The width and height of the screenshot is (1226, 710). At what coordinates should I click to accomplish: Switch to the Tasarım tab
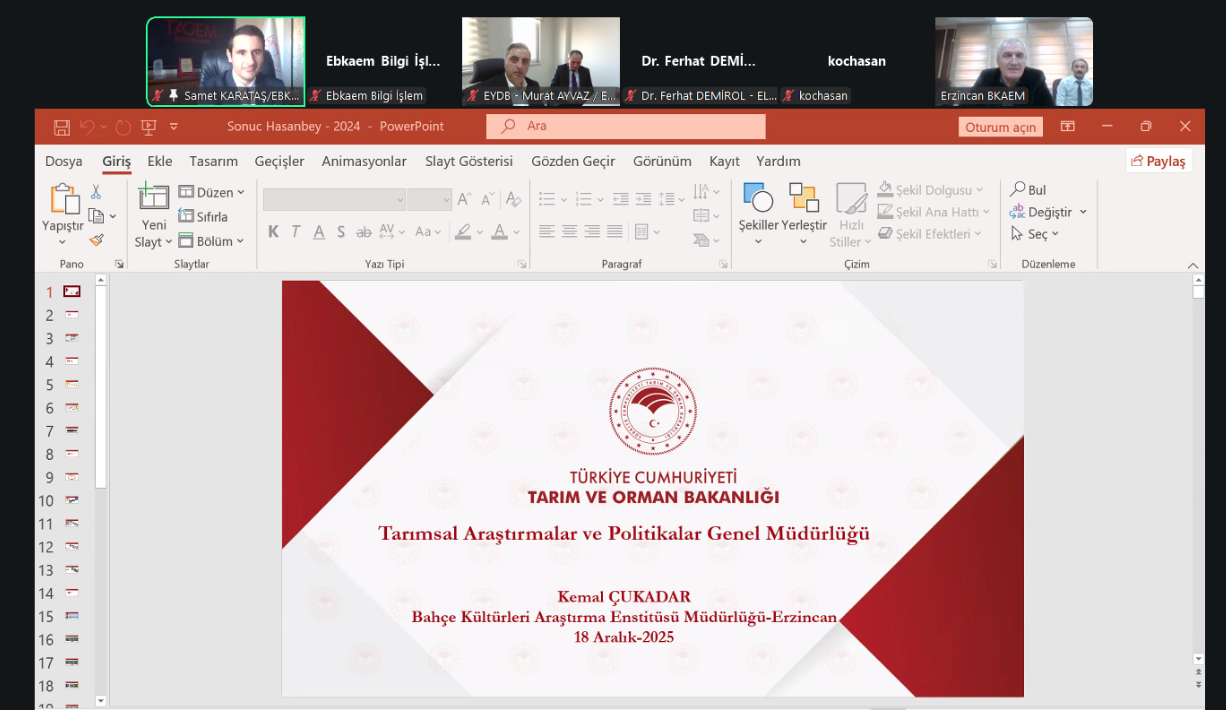(213, 161)
